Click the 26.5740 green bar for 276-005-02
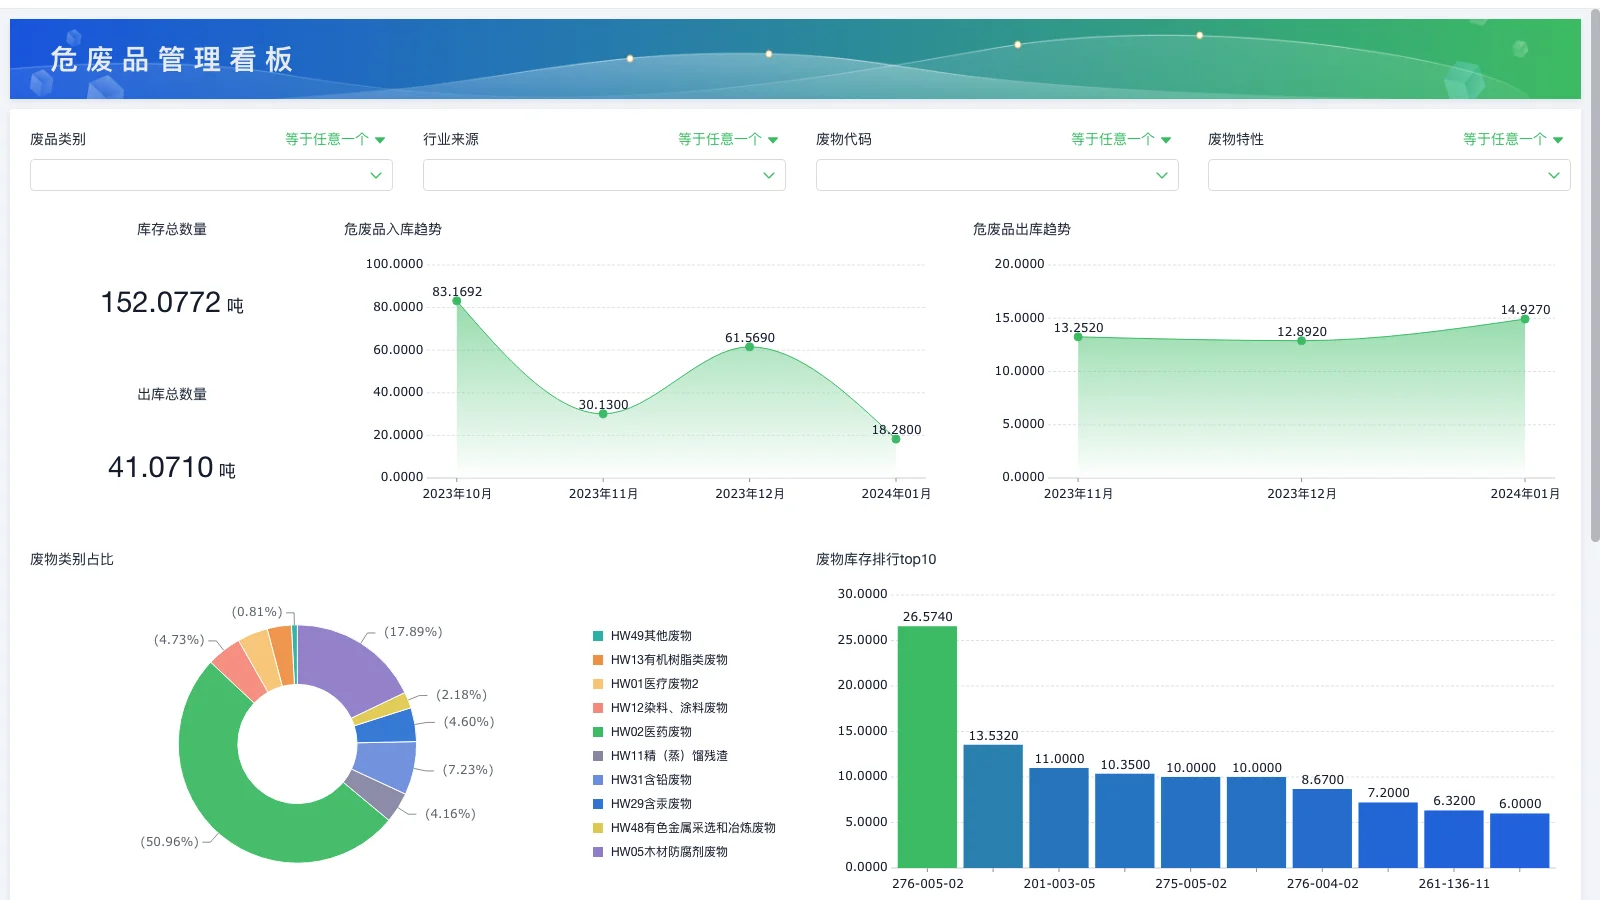 point(927,745)
